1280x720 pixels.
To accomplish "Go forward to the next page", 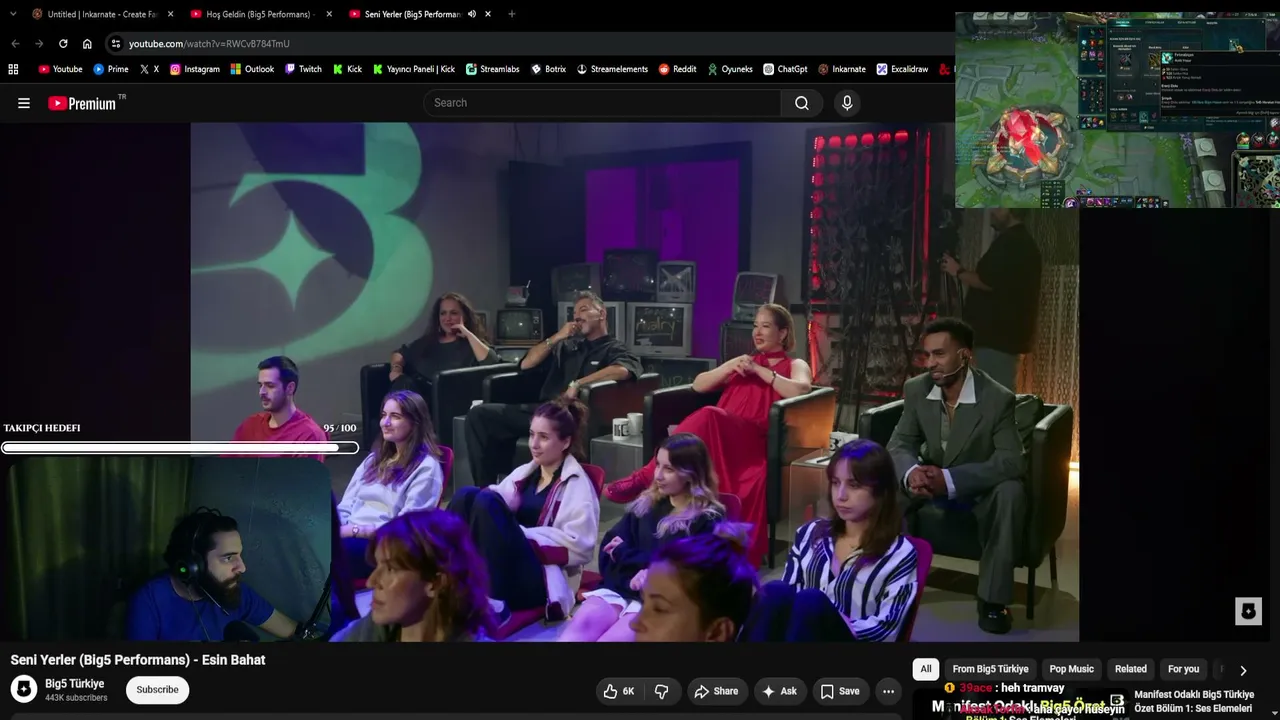I will click(x=39, y=44).
